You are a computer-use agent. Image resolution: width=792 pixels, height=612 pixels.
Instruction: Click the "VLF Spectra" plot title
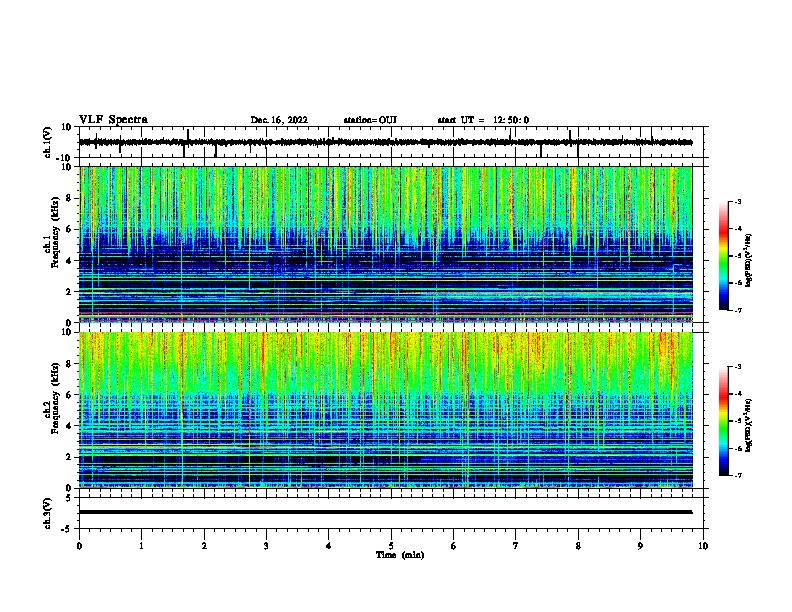coord(113,120)
